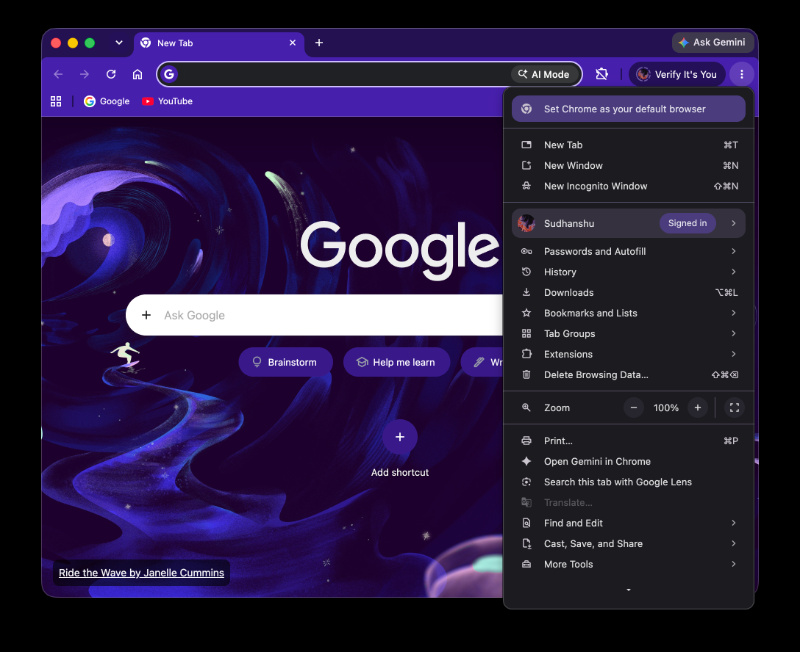Click the printer icon beside Print
Image resolution: width=800 pixels, height=652 pixels.
pyautogui.click(x=526, y=441)
